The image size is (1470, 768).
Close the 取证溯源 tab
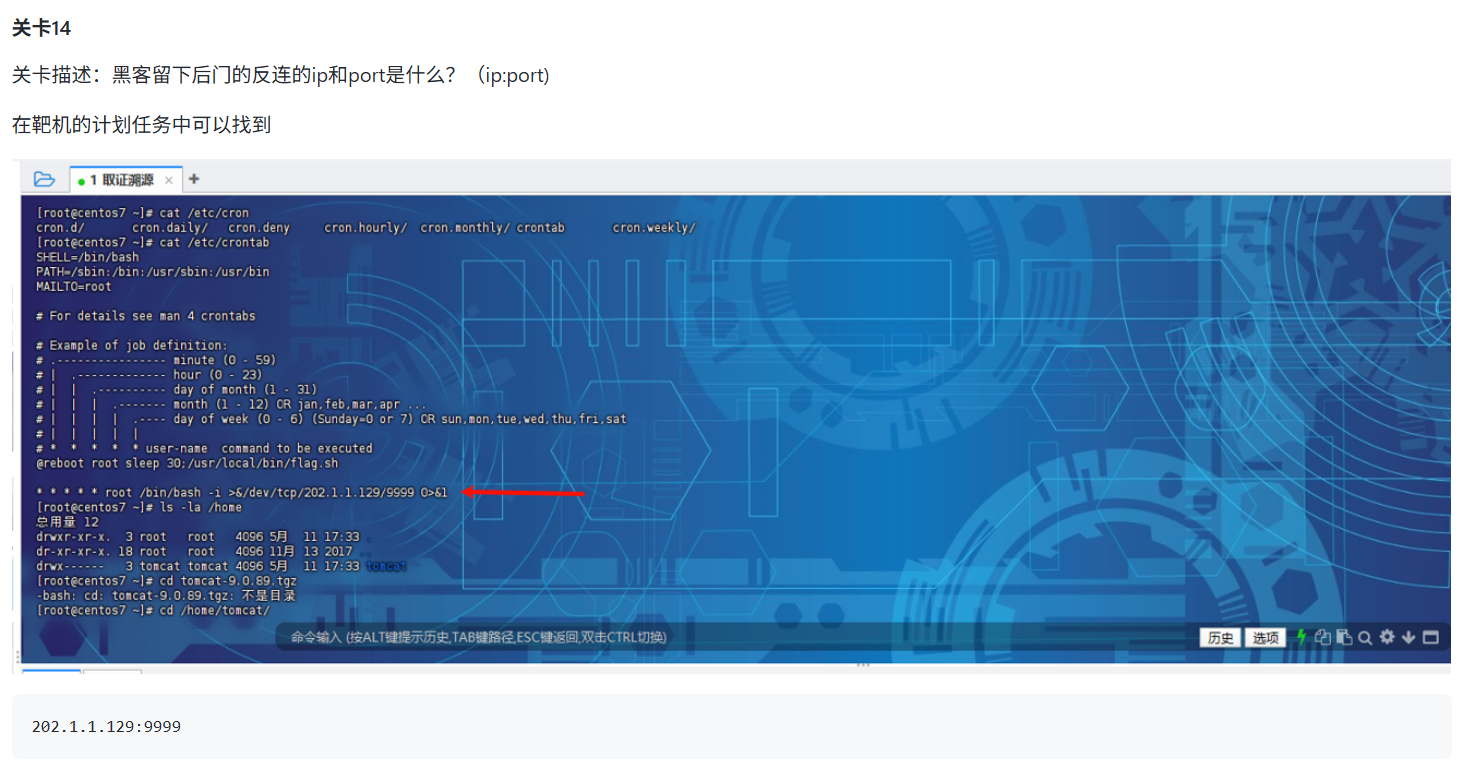tap(169, 180)
